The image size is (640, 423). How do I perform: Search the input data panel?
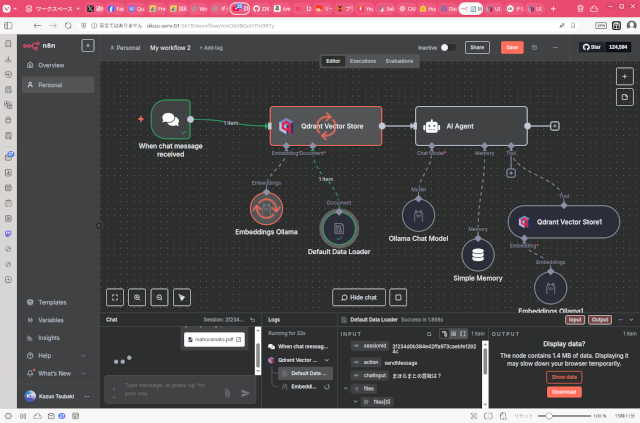pyautogui.click(x=429, y=334)
